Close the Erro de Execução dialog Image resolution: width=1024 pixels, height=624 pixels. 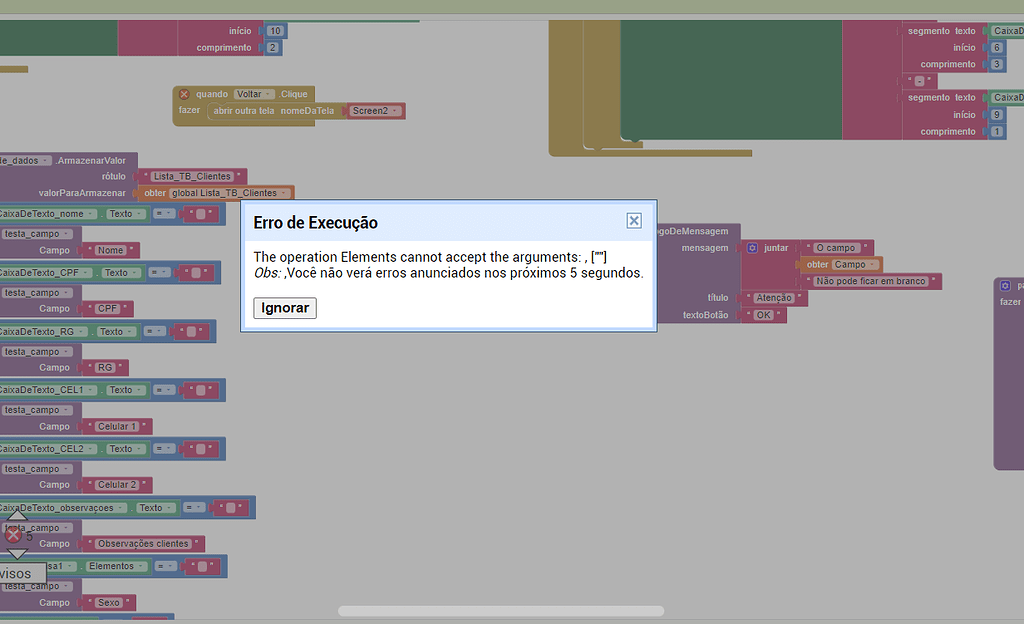click(x=633, y=221)
